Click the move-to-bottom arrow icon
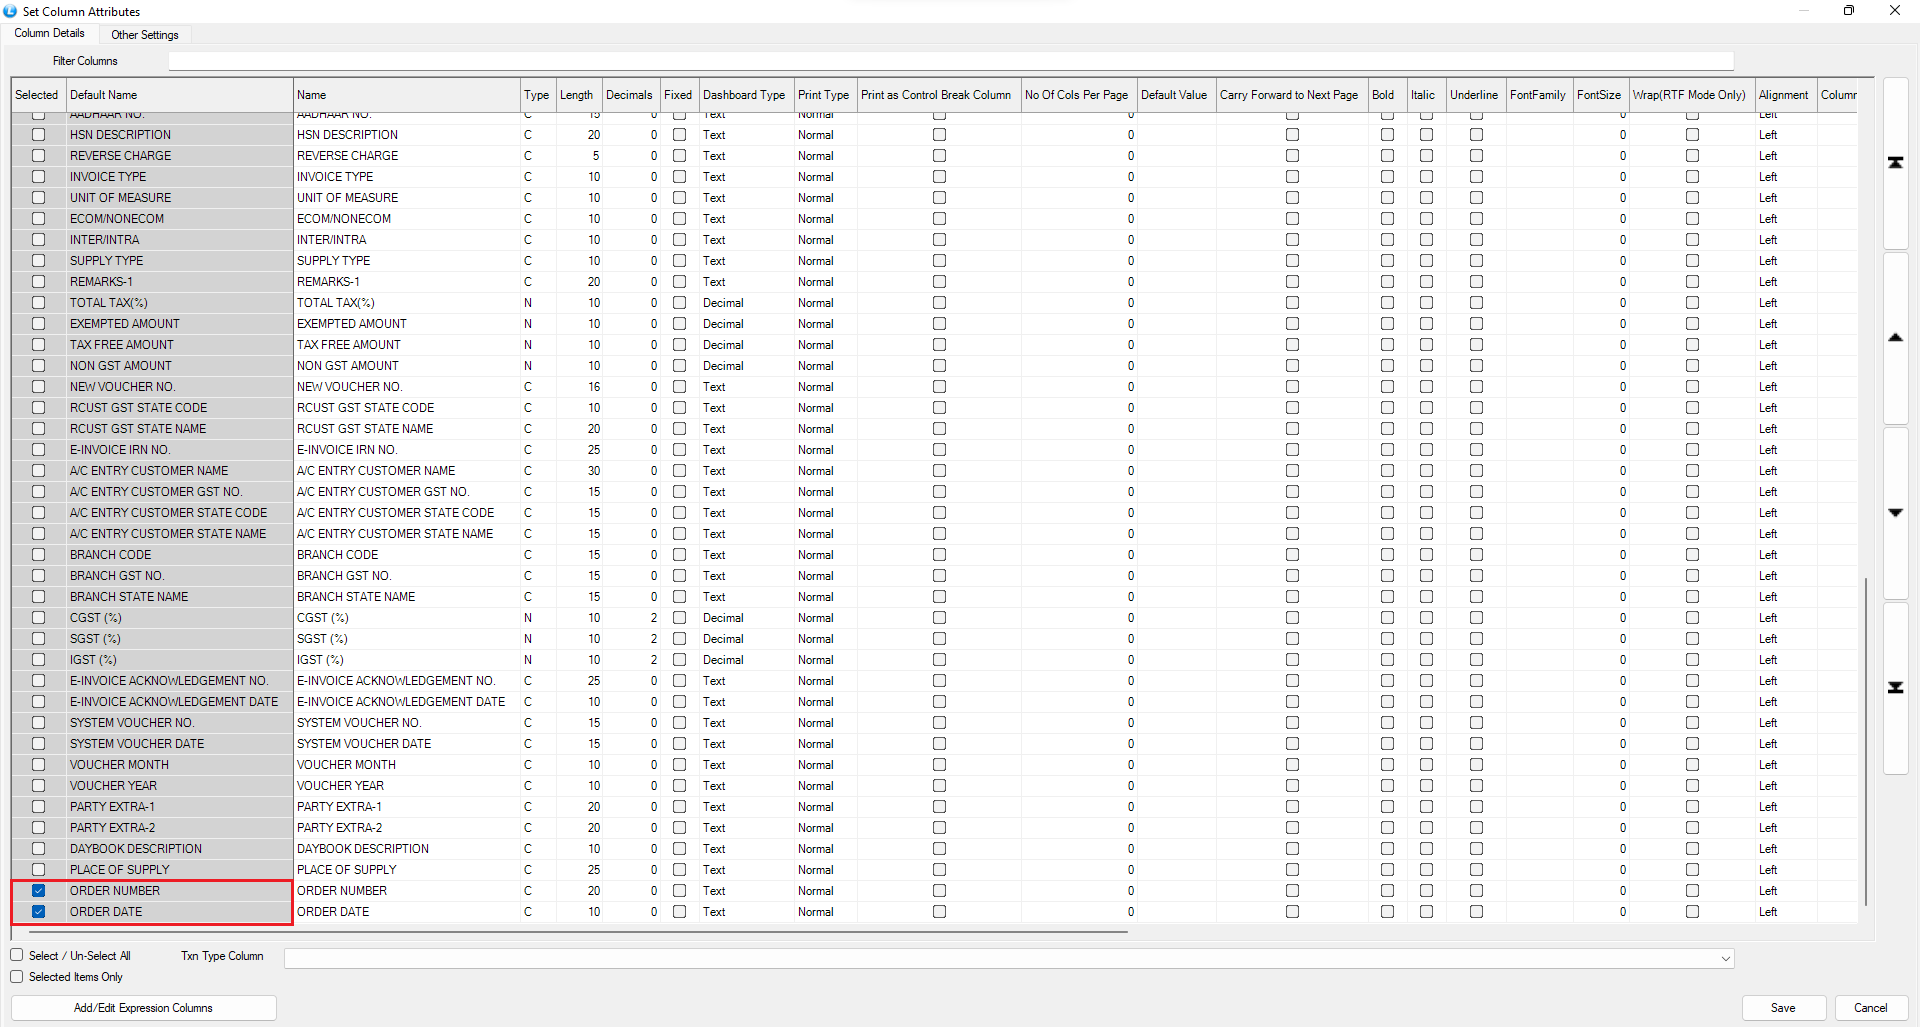This screenshot has height=1027, width=1920. [x=1895, y=688]
